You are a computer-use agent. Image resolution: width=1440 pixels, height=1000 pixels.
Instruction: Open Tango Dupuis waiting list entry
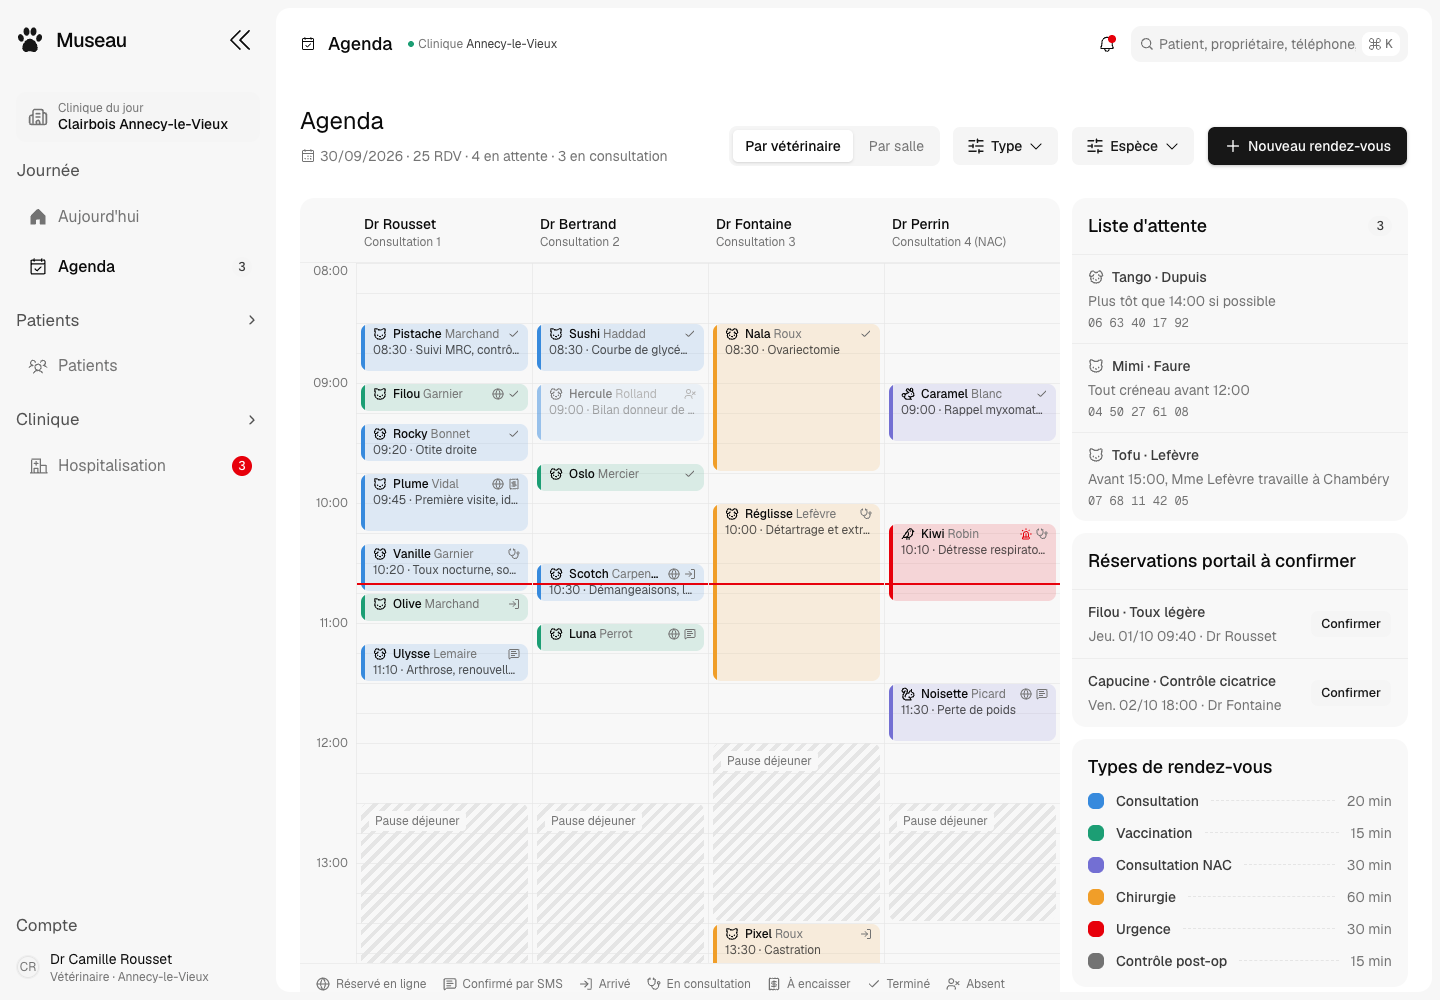(1240, 299)
